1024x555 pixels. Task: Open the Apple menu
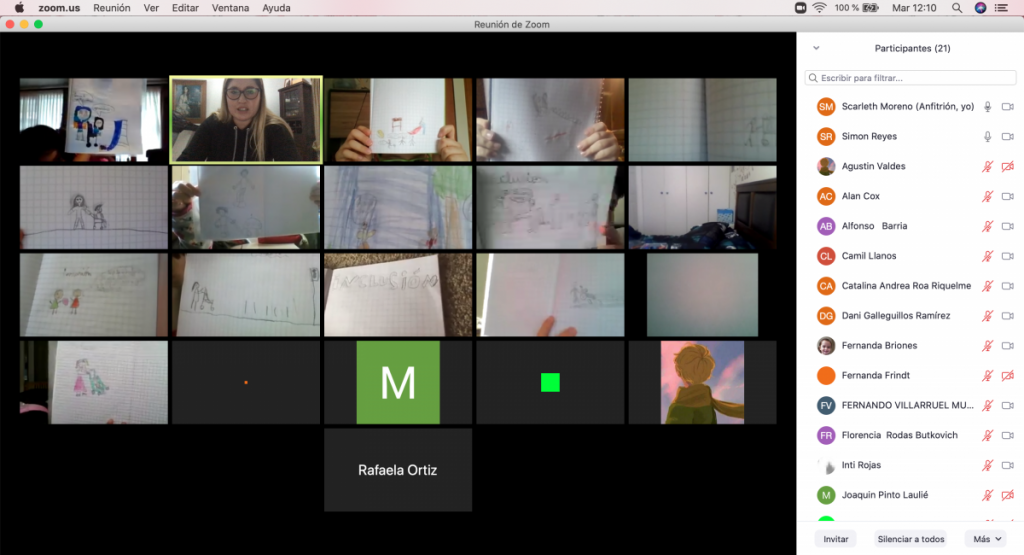(x=19, y=8)
